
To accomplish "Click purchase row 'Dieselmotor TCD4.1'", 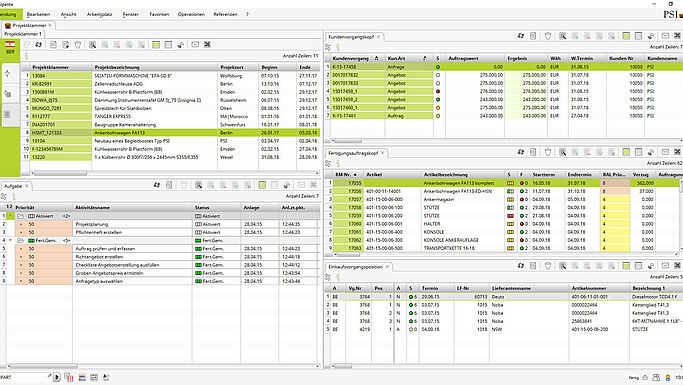I will (504, 297).
